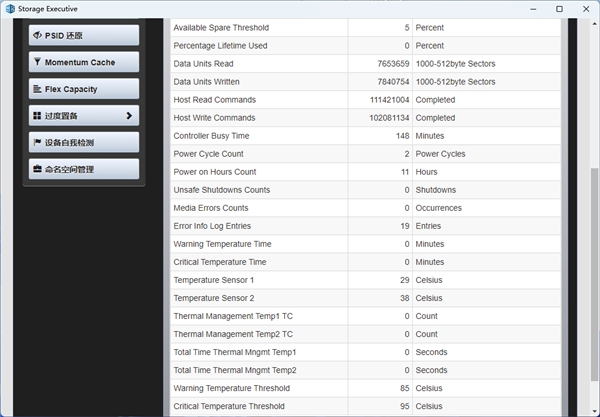Minimize the Storage Executive window
This screenshot has width=600, height=417.
pyautogui.click(x=533, y=9)
